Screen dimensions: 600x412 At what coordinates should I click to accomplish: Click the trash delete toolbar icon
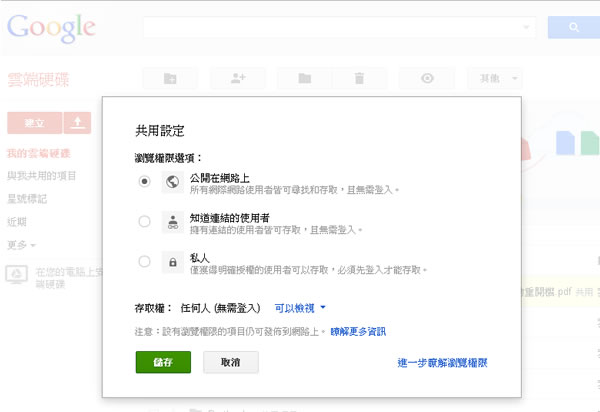[359, 78]
